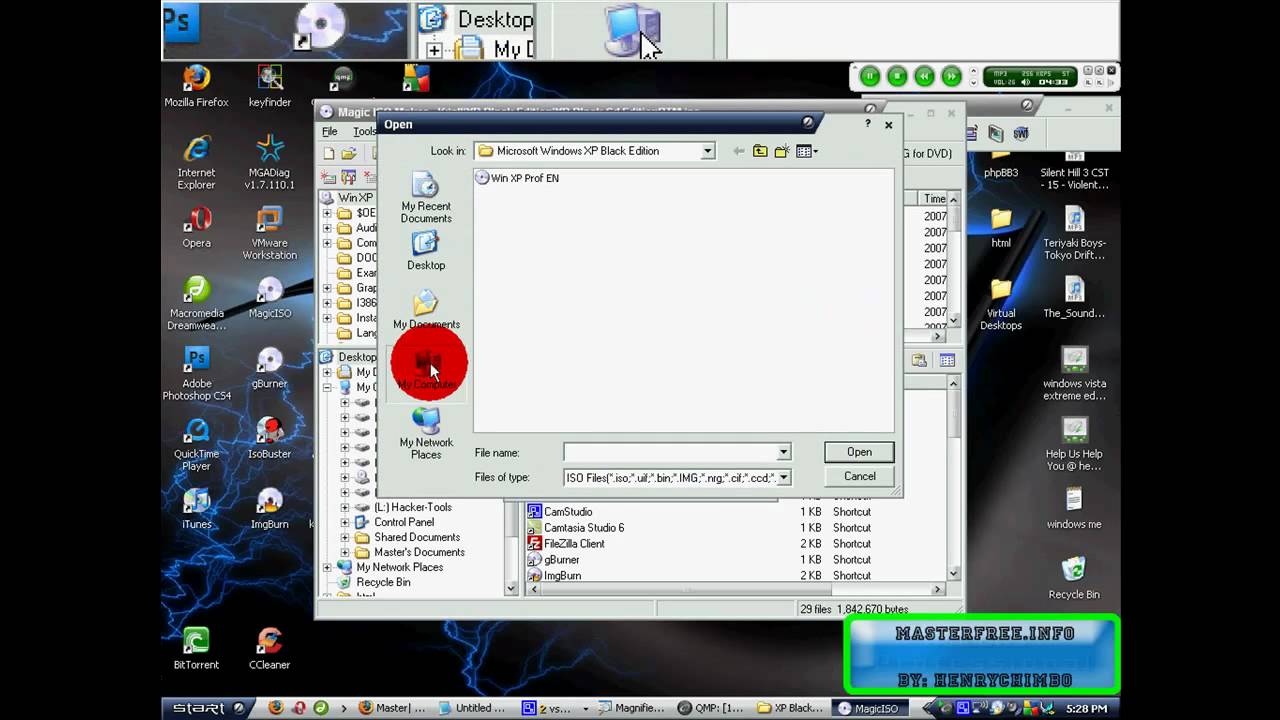Click the File name input field
Screen dimensions: 1280x720
tap(670, 452)
